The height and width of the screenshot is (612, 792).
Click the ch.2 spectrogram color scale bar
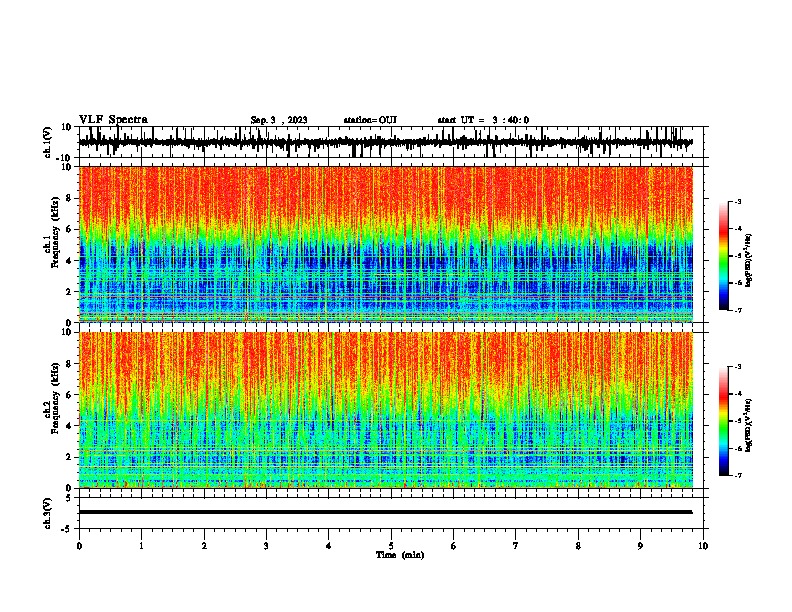click(724, 421)
